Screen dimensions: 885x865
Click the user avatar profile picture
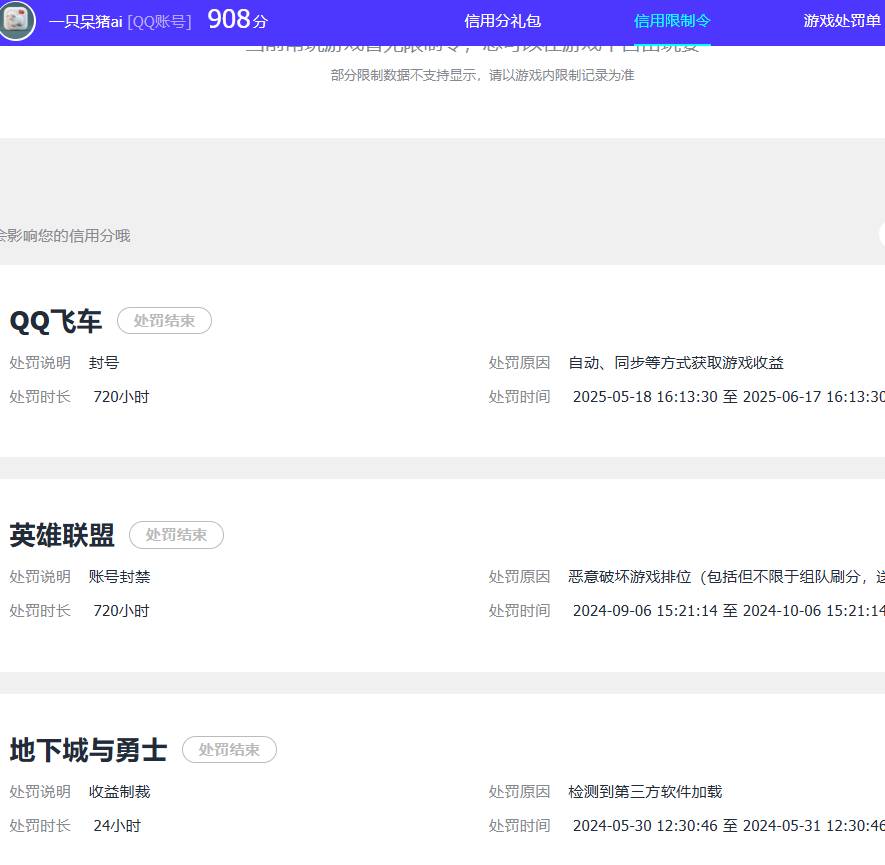coord(16,20)
